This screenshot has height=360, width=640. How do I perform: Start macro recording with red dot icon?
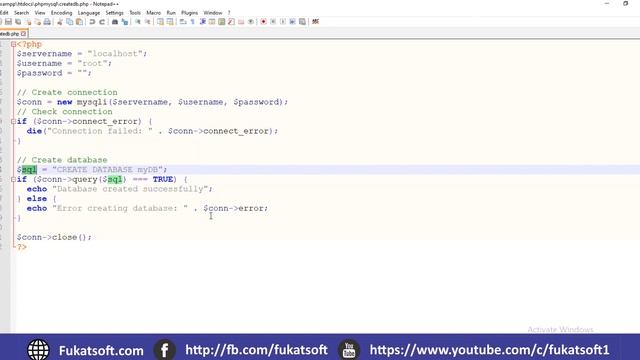pyautogui.click(x=263, y=22)
